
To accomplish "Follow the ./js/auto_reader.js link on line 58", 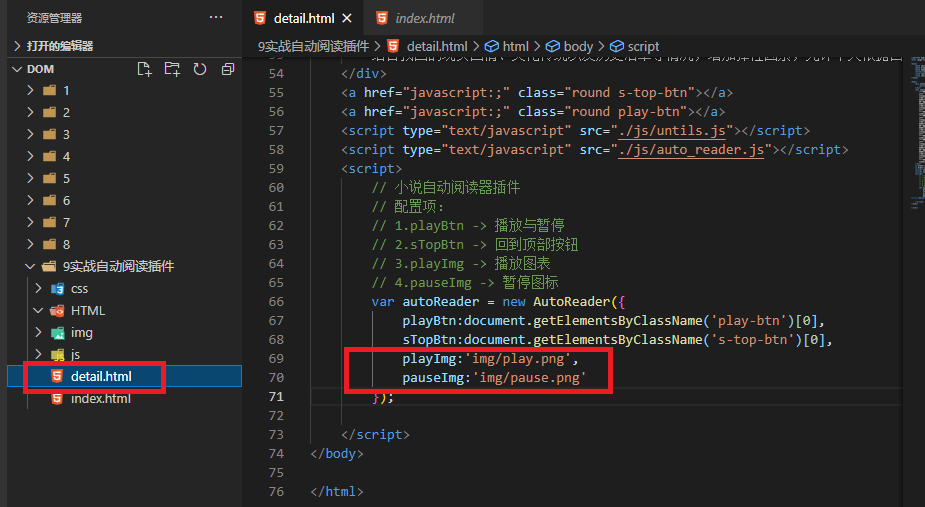I will click(x=691, y=149).
